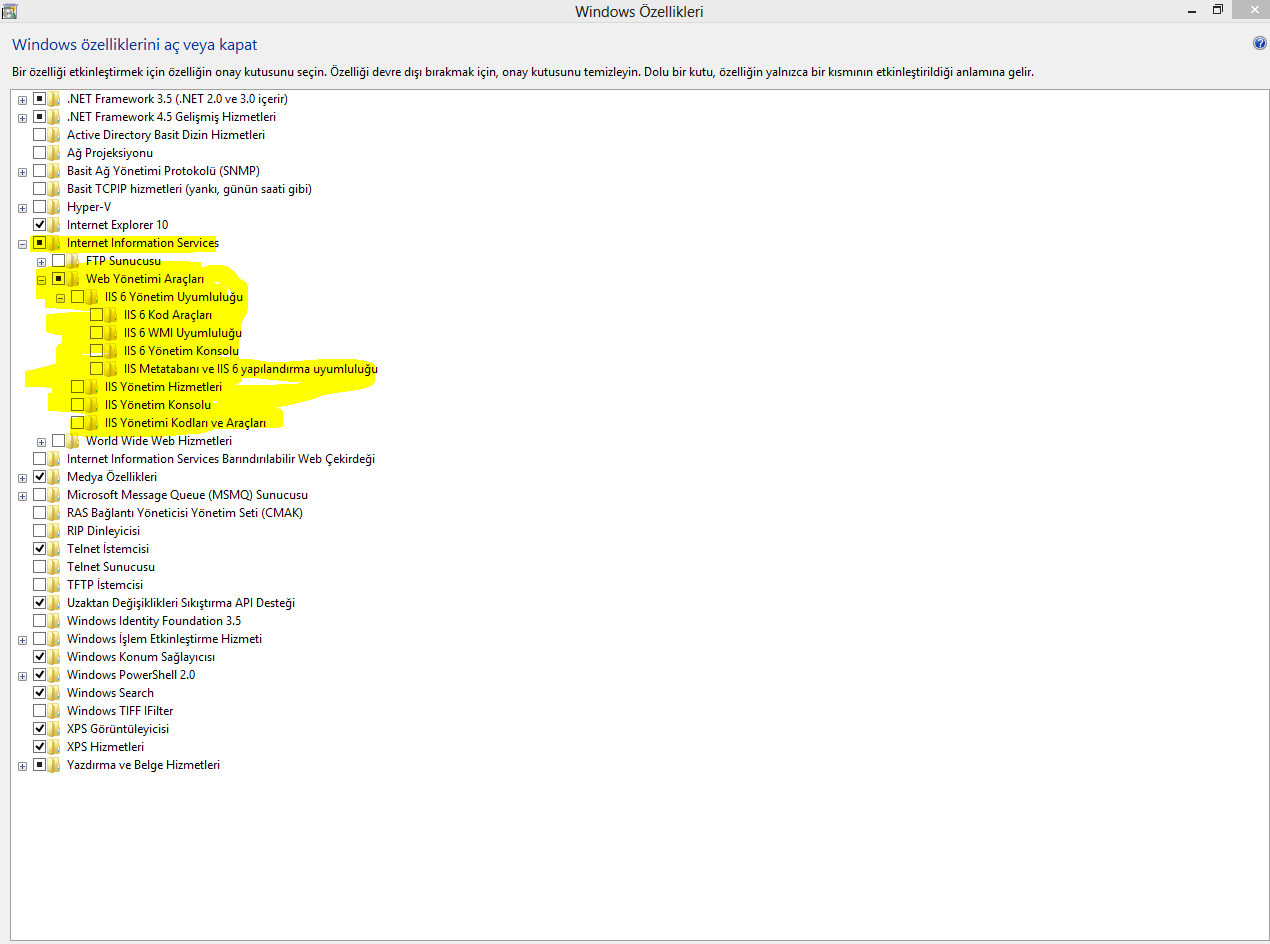Select 'Windows Konum Sağlayıcısı' row
1270x944 pixels.
(141, 657)
